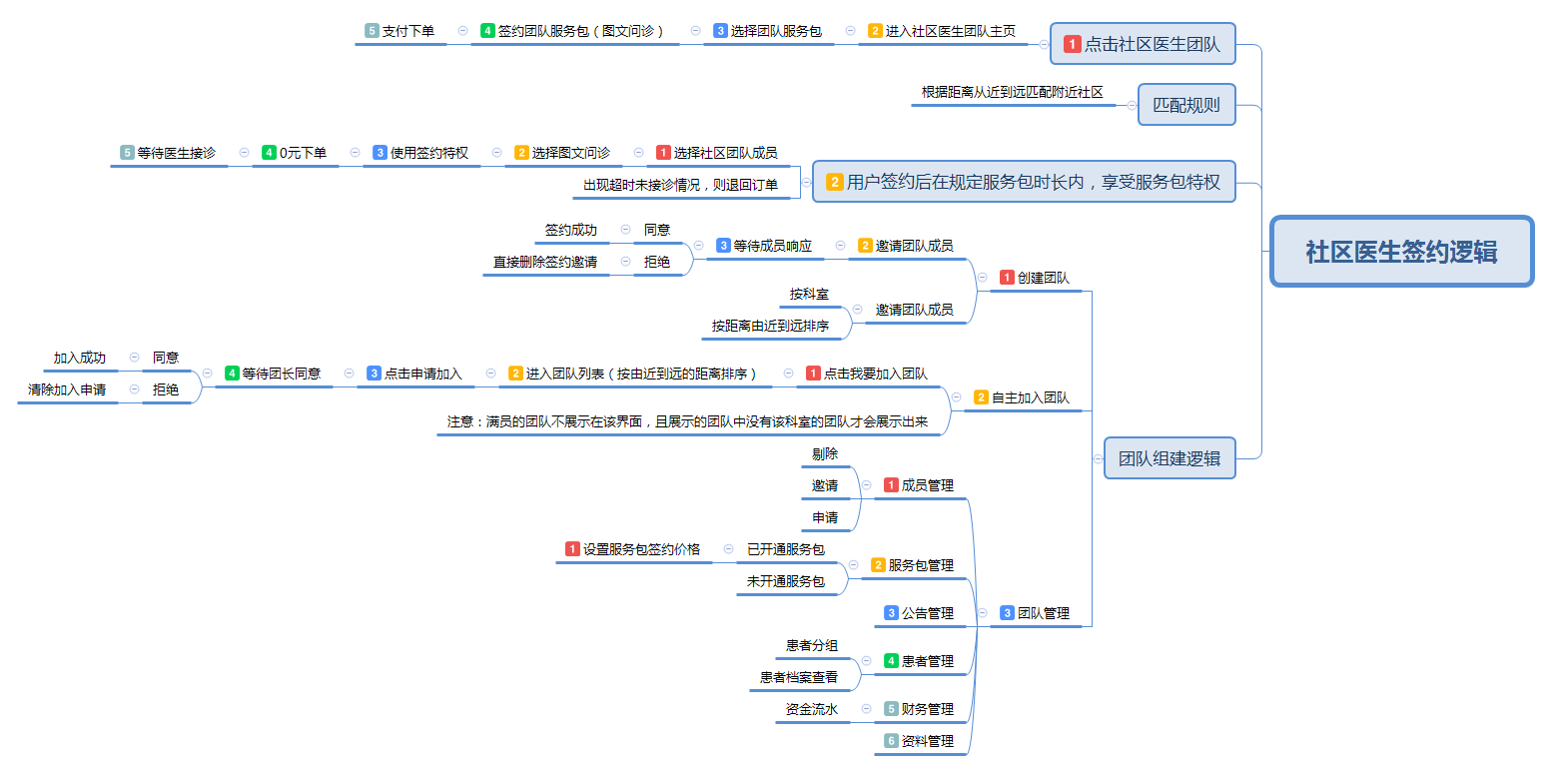Collapse the 创建团队 subtree via its toggle
1551x771 pixels.
(984, 277)
